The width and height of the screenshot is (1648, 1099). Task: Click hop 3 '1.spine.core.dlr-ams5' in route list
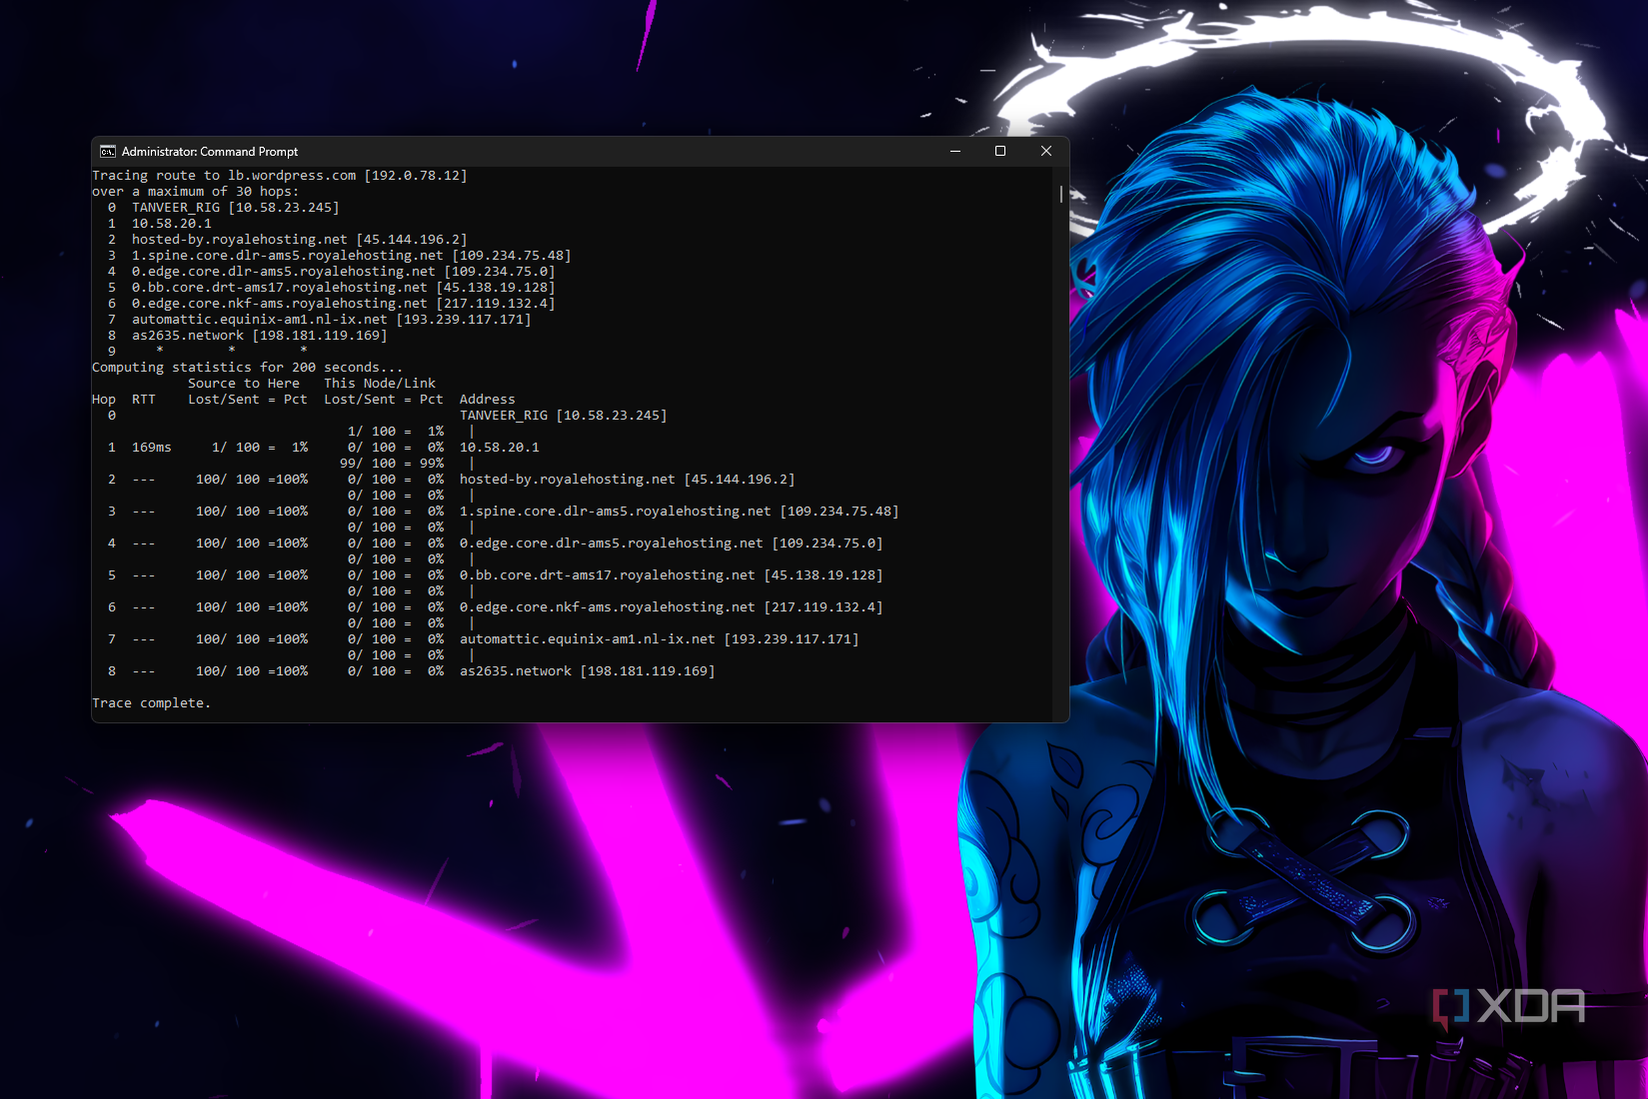(352, 256)
